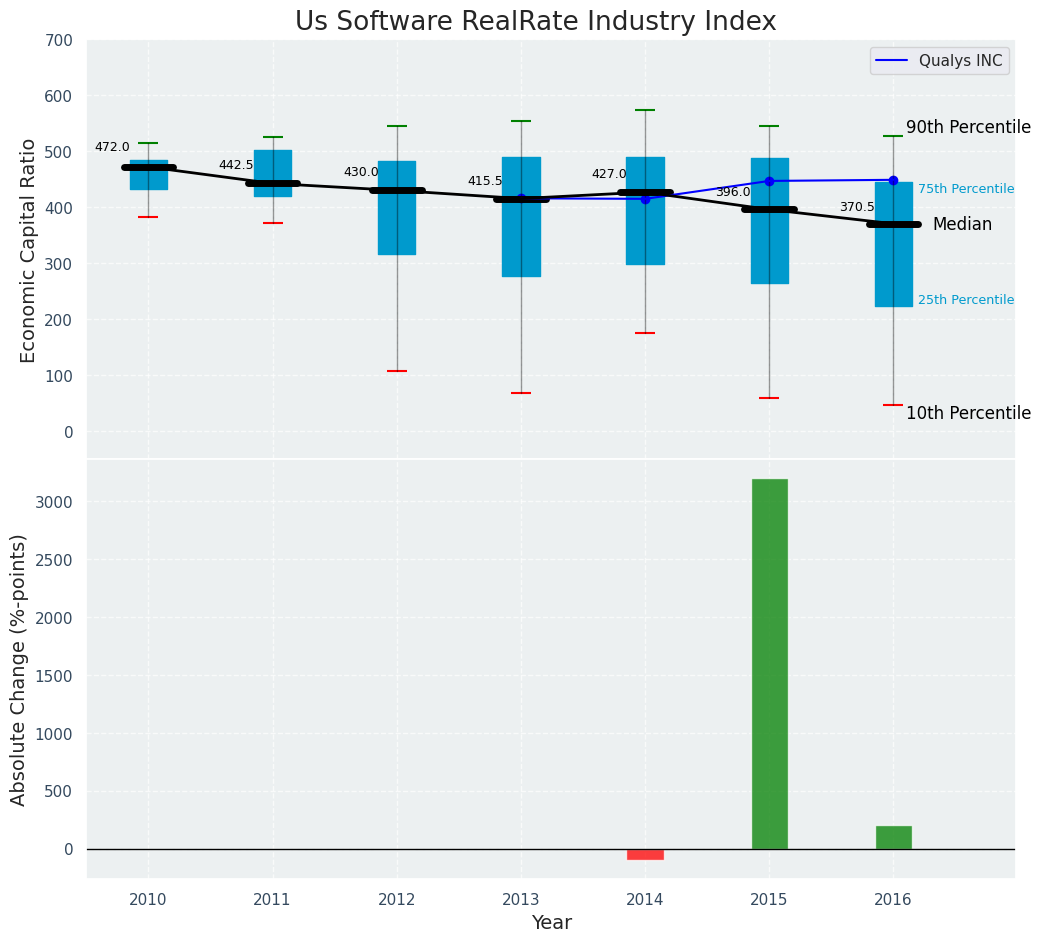This screenshot has width=1041, height=942.
Task: Click the 2014 Qualys blue data point
Action: (x=645, y=199)
